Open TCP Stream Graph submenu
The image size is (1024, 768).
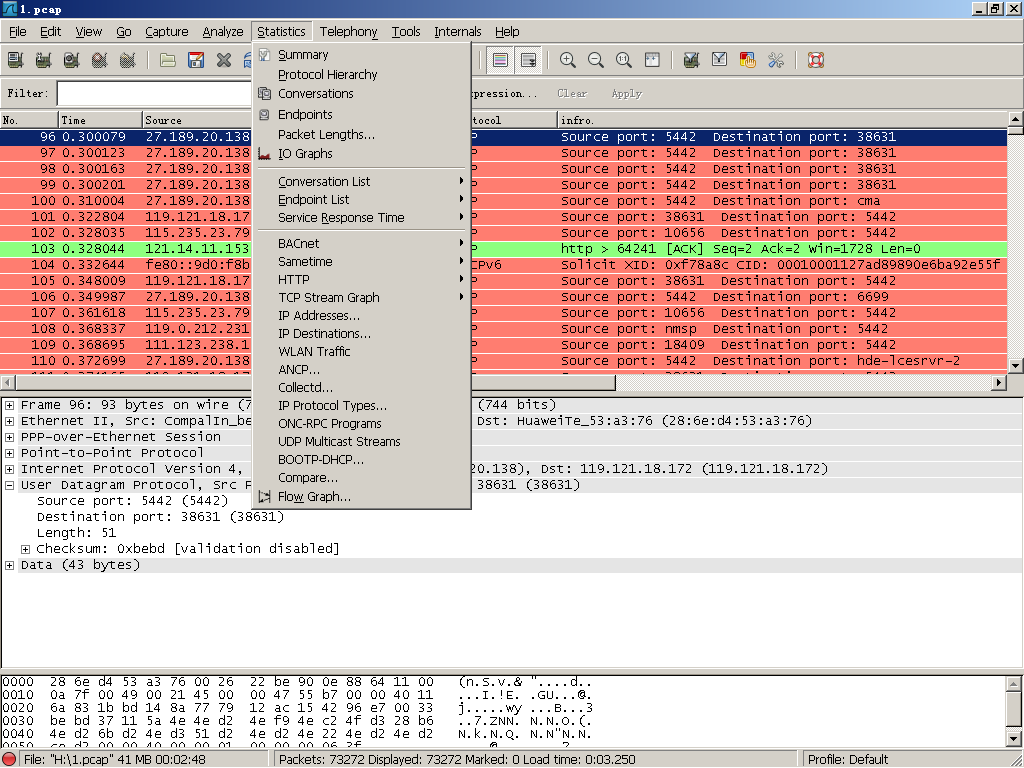tap(361, 298)
